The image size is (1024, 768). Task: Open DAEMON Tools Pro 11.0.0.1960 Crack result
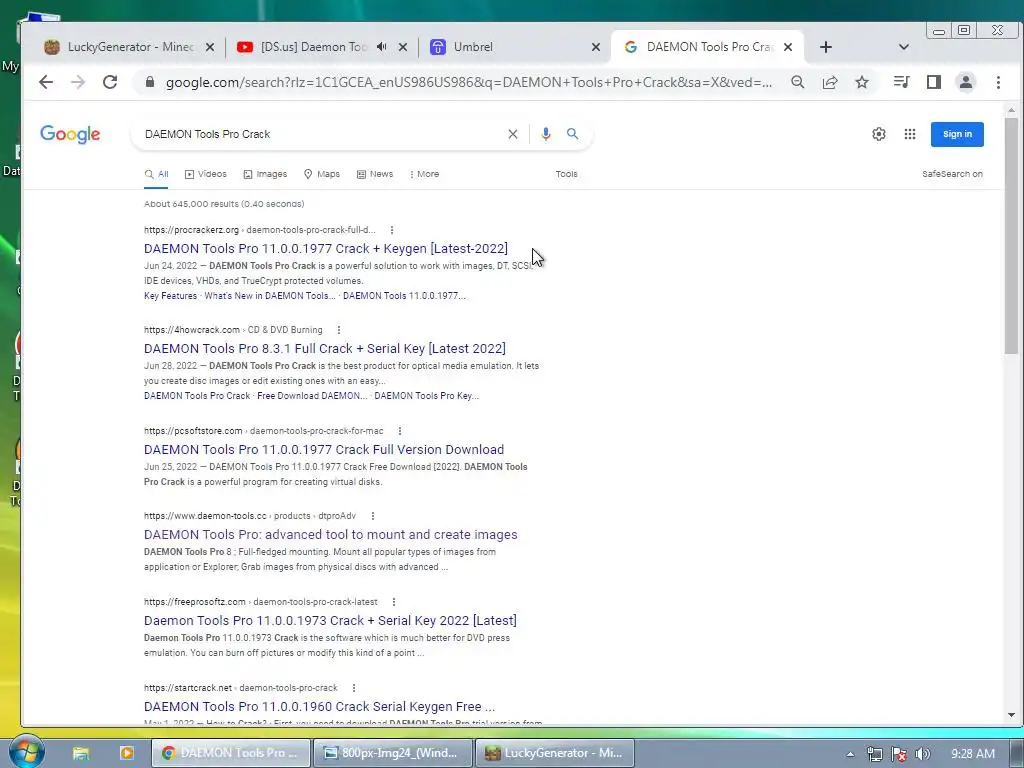point(319,707)
